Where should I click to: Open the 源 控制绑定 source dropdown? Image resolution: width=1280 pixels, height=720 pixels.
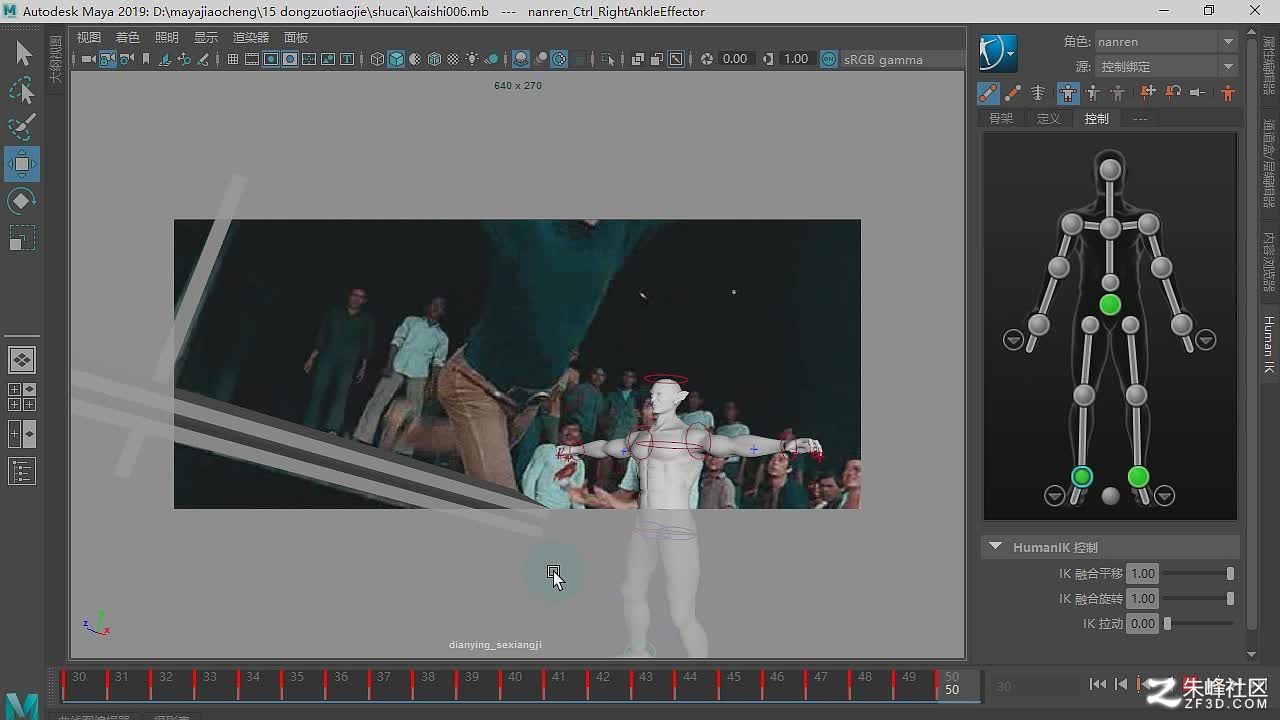[x=1166, y=66]
